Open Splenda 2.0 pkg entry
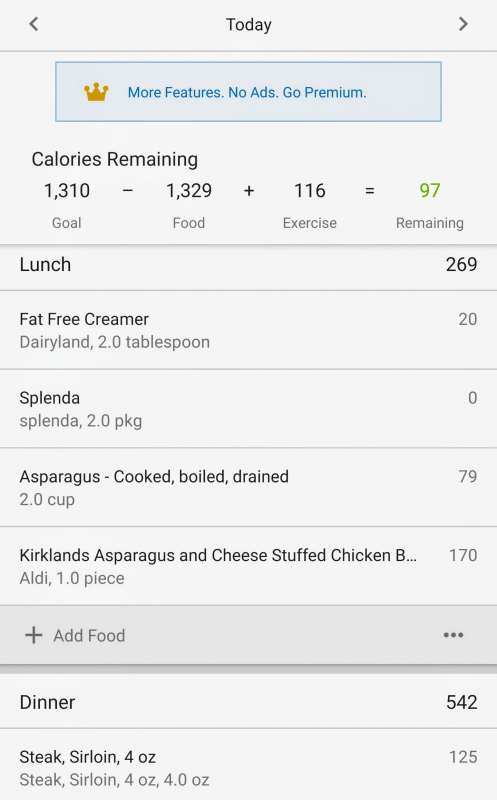The image size is (497, 800). pyautogui.click(x=248, y=409)
